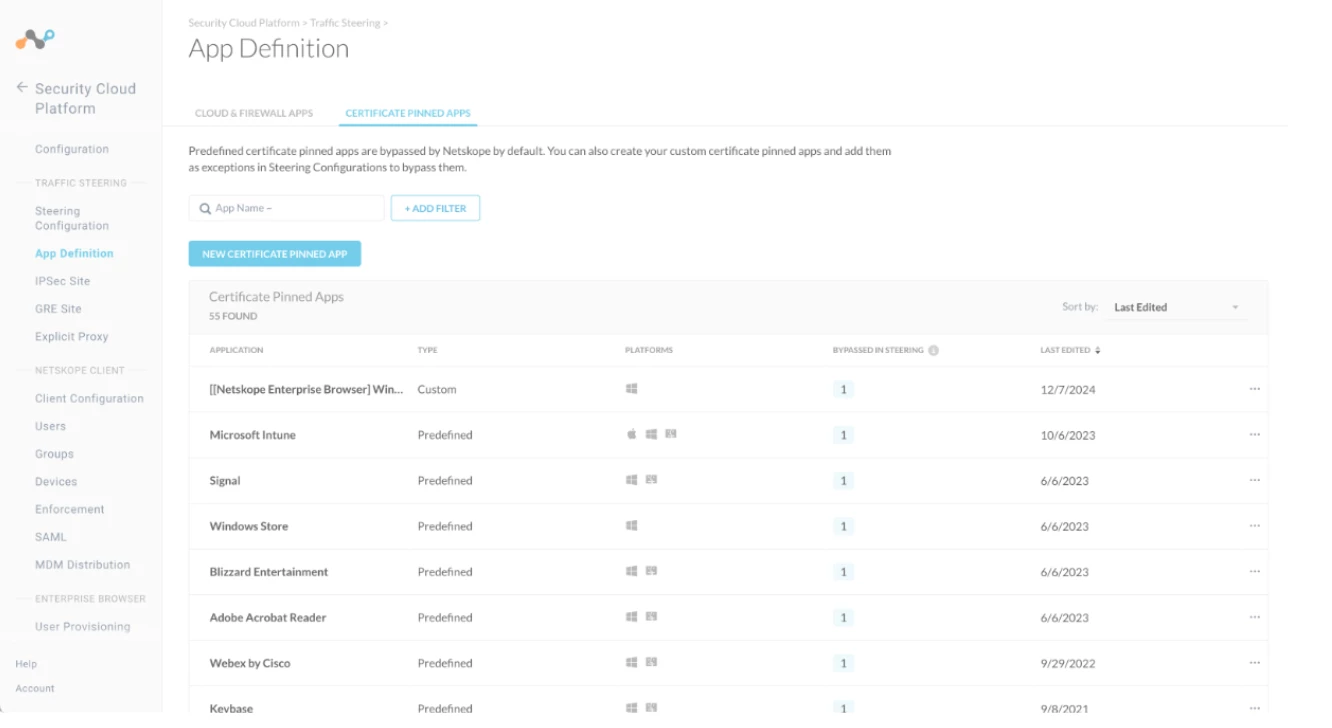Viewport: 1332px width, 728px height.
Task: Click info icon next to Bypassed in Steering
Action: (933, 351)
